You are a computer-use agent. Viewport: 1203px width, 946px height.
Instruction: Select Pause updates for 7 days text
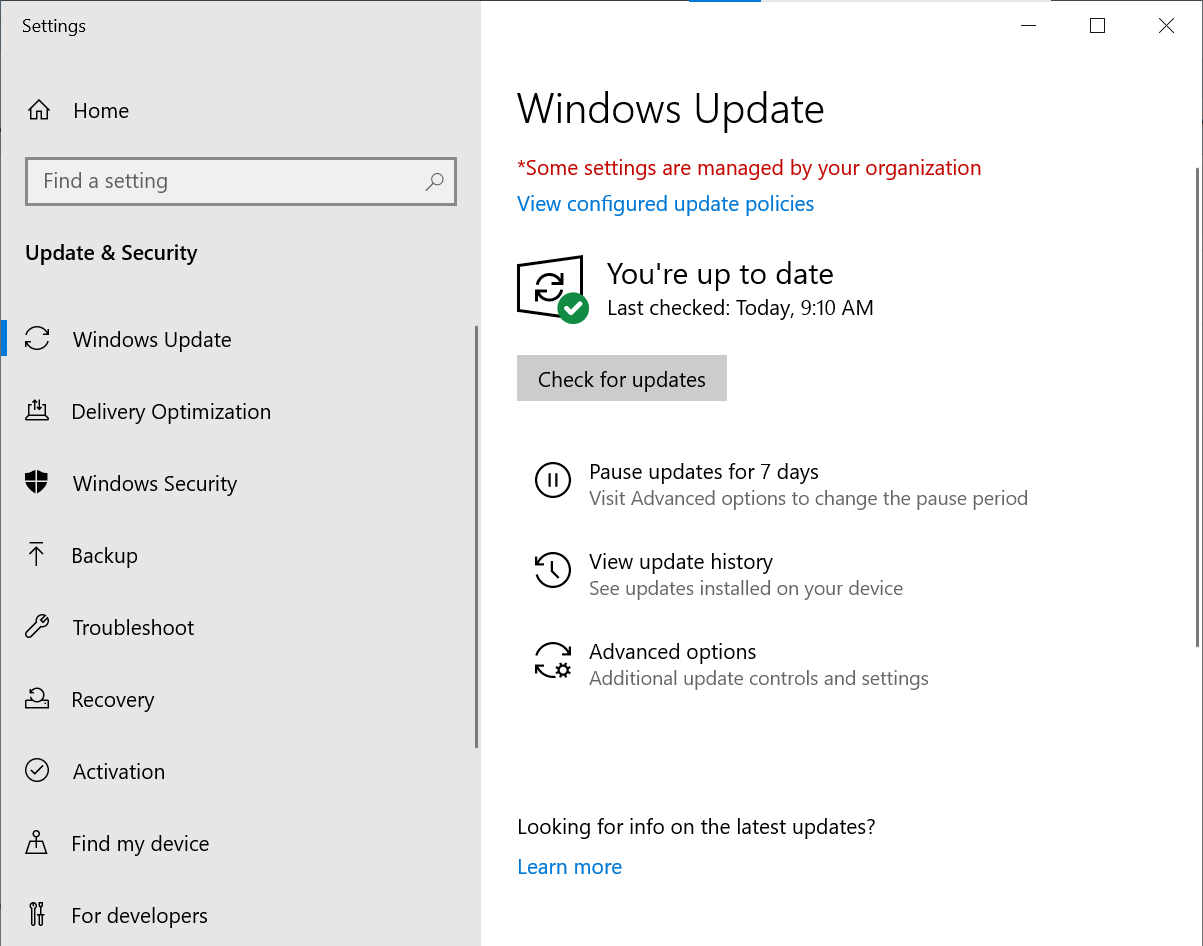coord(703,472)
